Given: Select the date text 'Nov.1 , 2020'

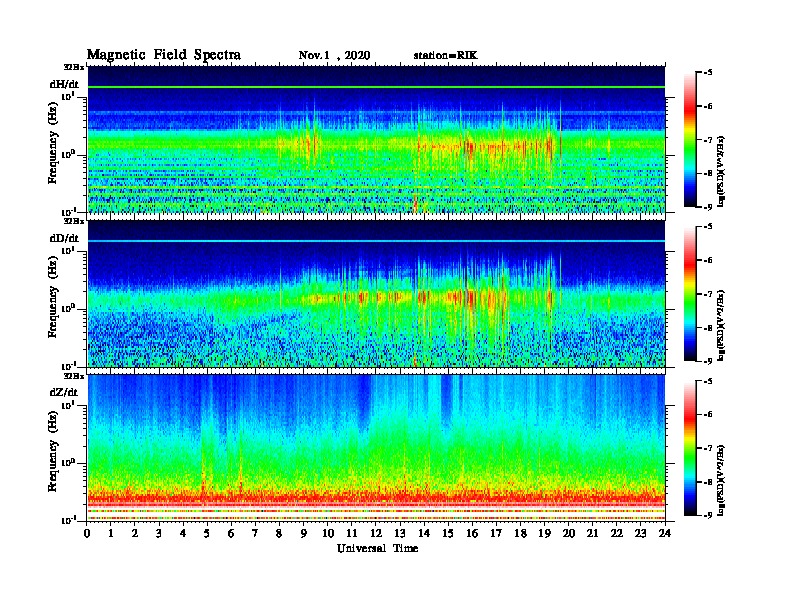Looking at the screenshot, I should click(x=334, y=56).
